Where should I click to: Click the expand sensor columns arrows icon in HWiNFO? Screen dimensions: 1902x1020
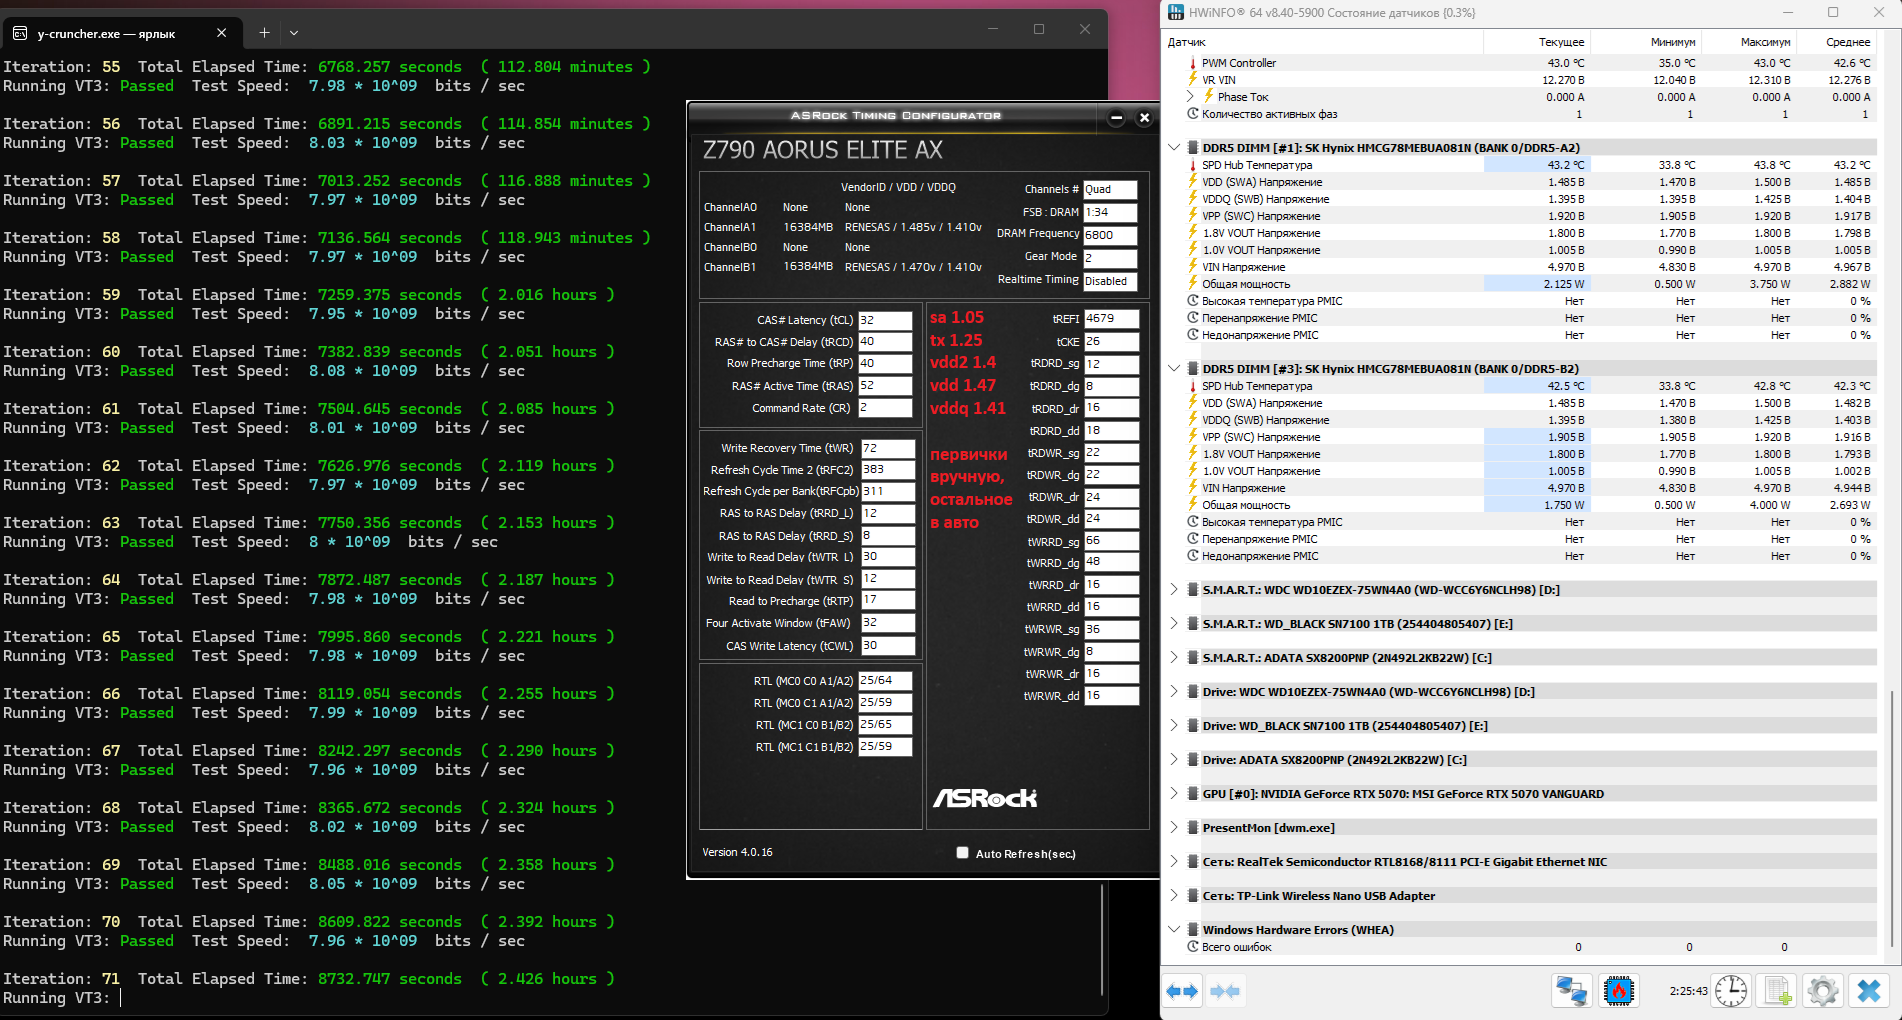(1183, 991)
